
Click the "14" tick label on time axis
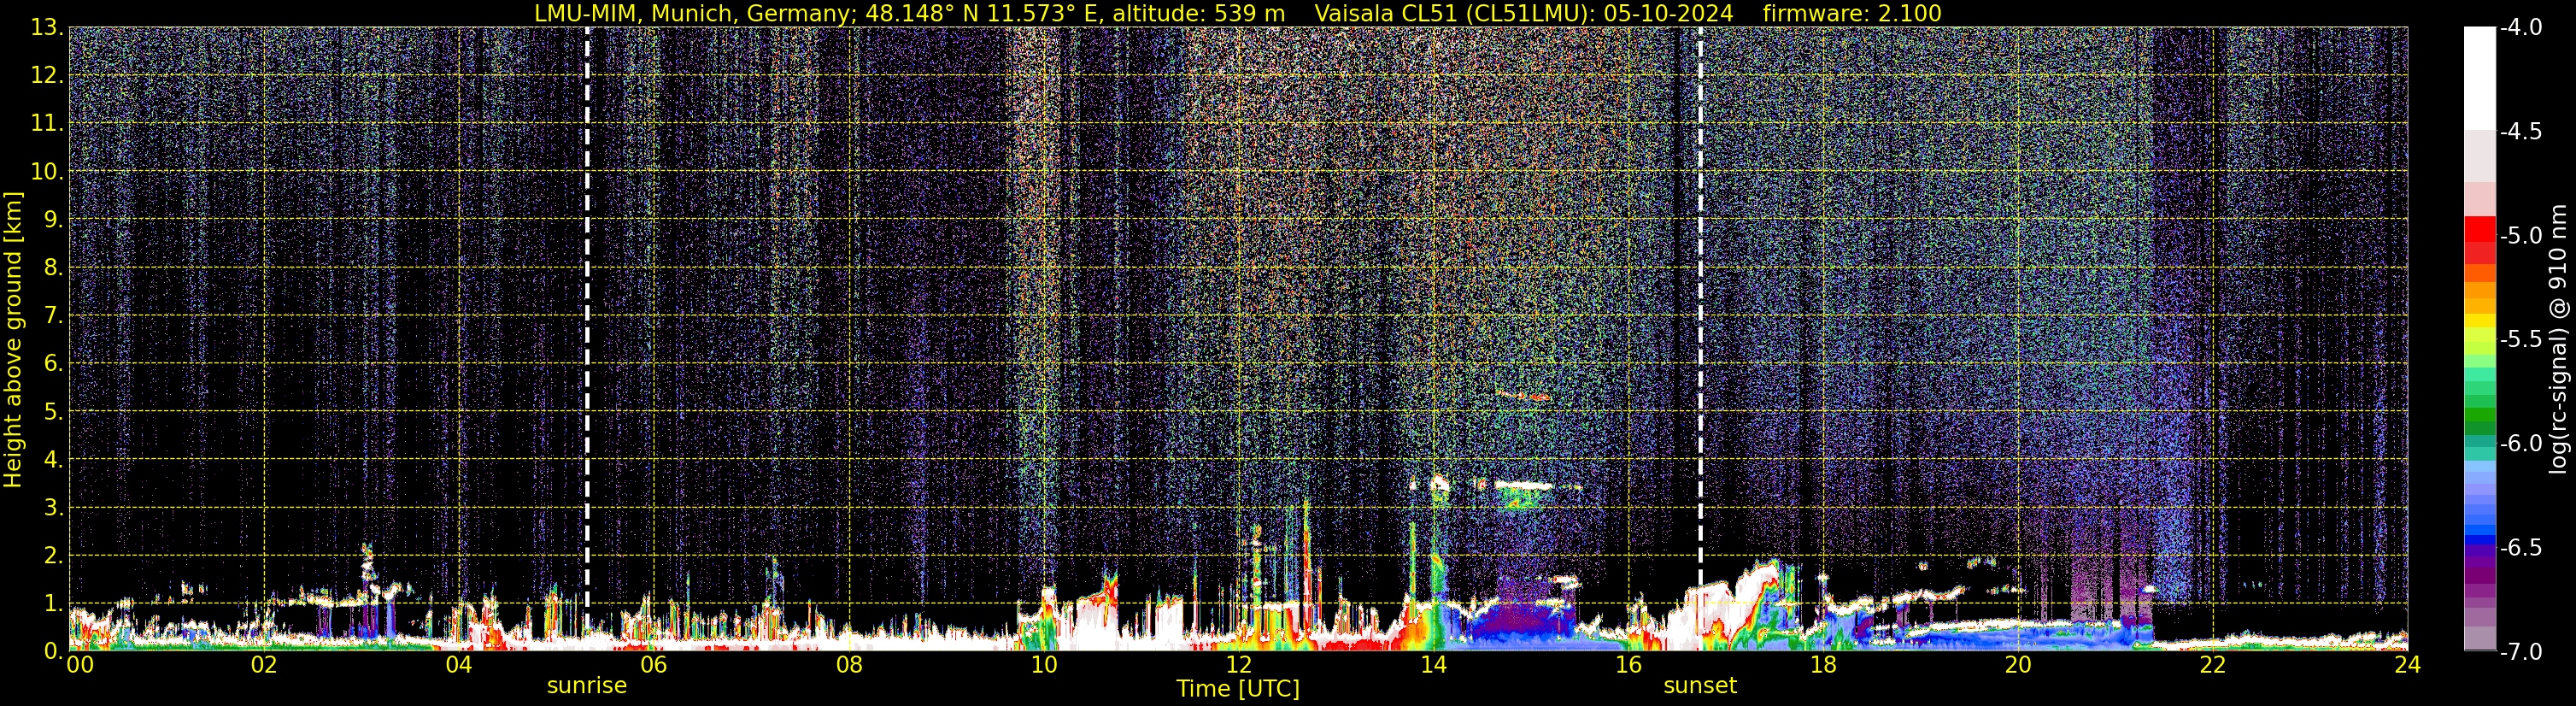(x=1434, y=666)
